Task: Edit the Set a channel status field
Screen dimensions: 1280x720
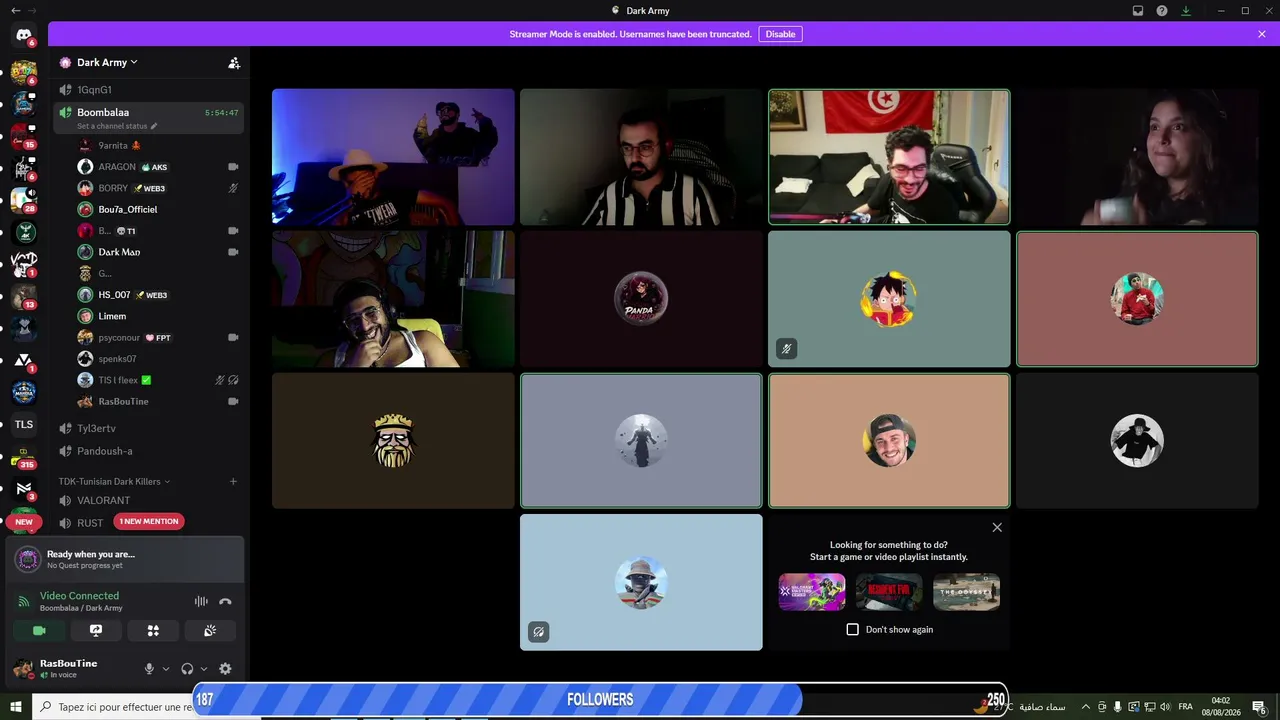Action: point(117,126)
